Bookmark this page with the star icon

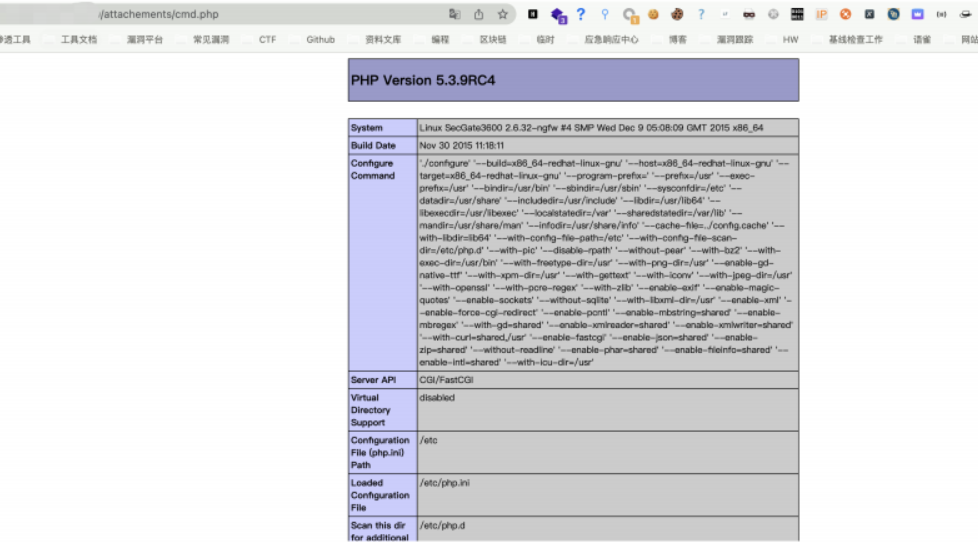503,14
